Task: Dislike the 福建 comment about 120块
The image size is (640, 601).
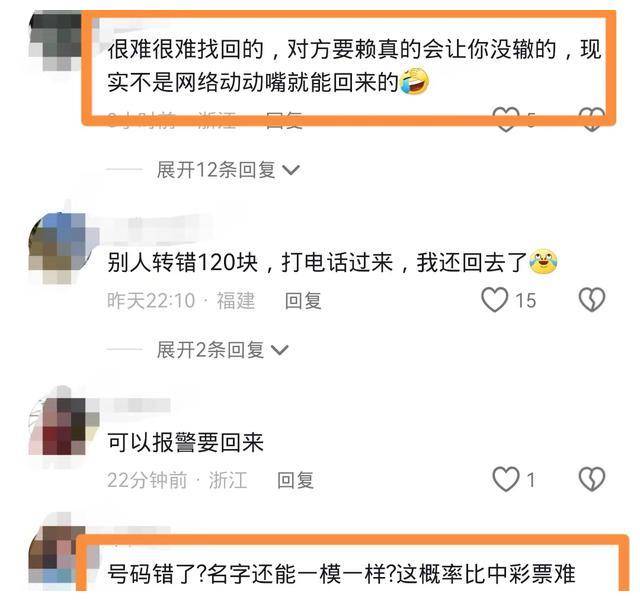Action: click(x=592, y=300)
